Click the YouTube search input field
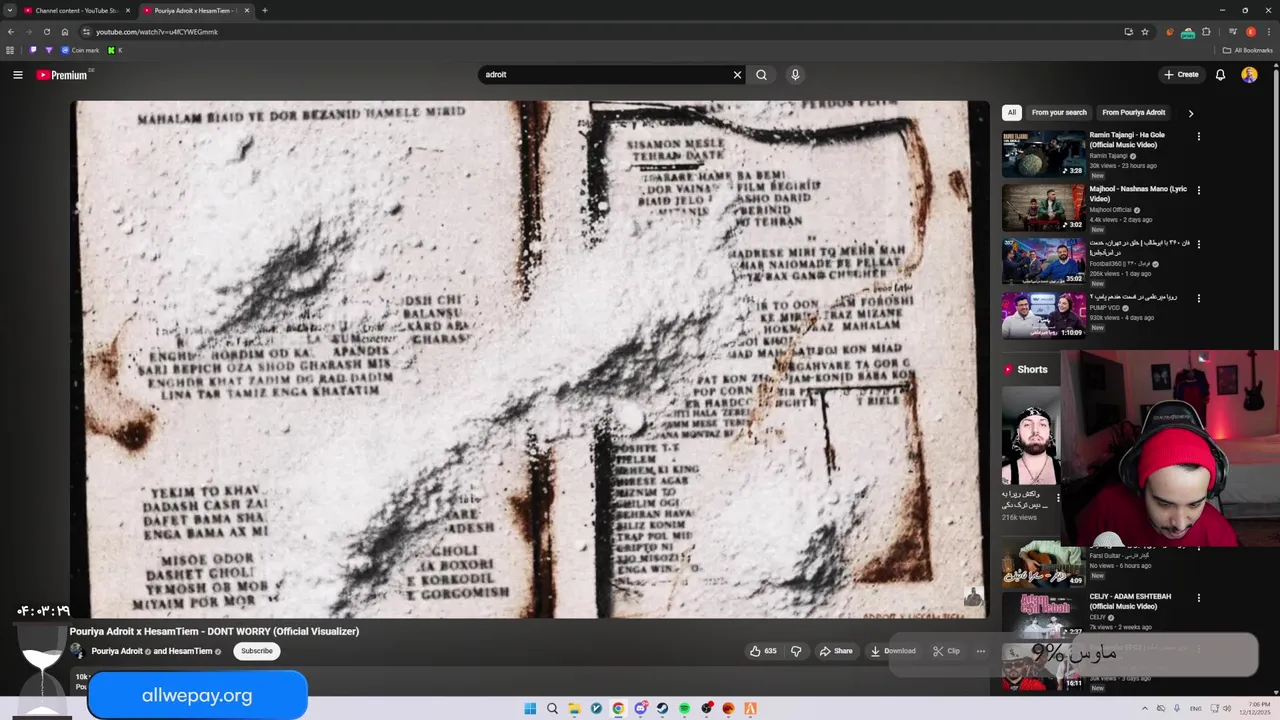The width and height of the screenshot is (1280, 720). click(x=605, y=75)
